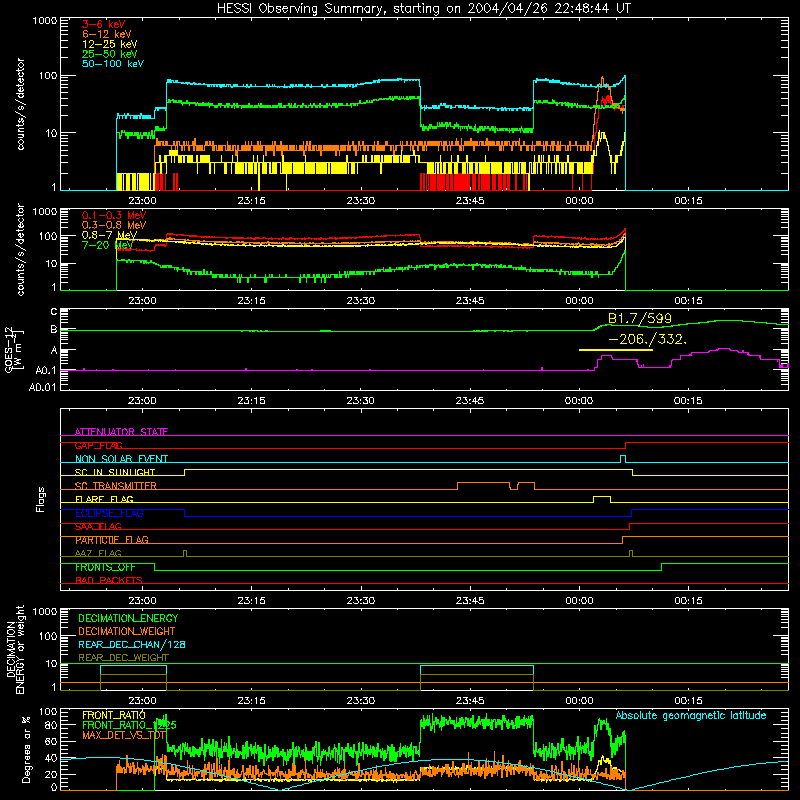Select the Absolute geomagnetic latitude label
Viewport: 800px width, 800px height.
click(x=691, y=716)
